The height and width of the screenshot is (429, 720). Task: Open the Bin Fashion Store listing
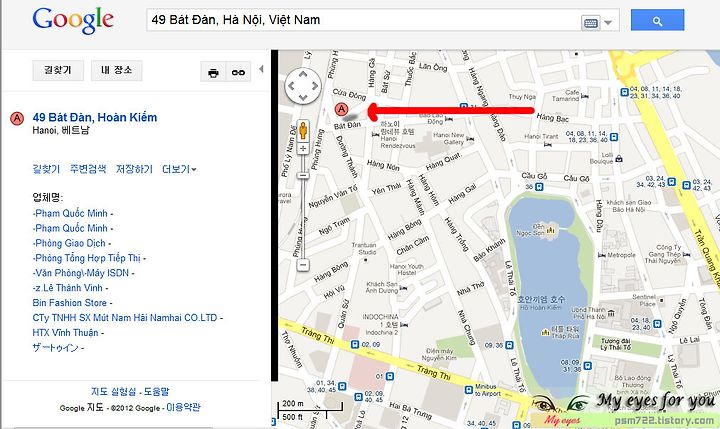coord(69,303)
